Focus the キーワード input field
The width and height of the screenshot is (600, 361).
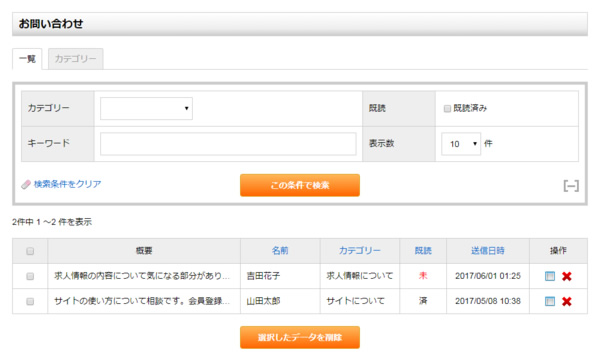click(228, 144)
